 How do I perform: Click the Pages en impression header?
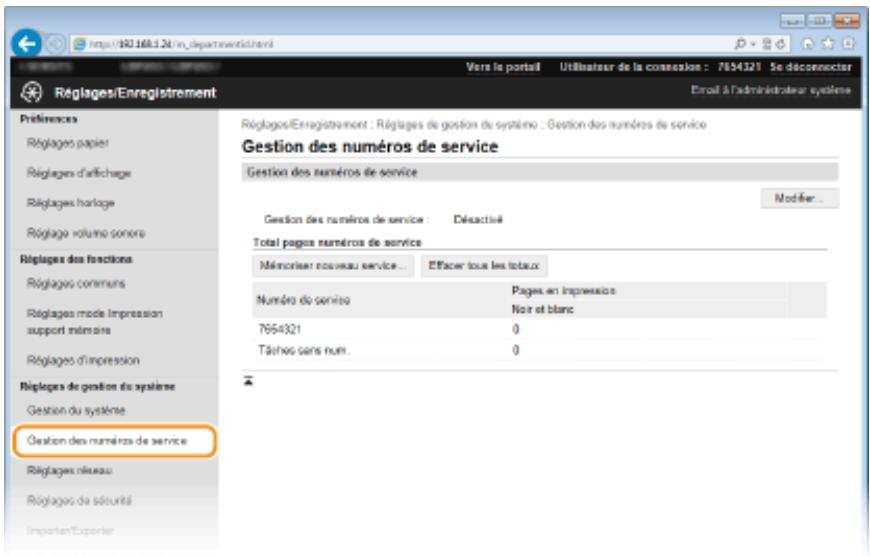(x=563, y=291)
